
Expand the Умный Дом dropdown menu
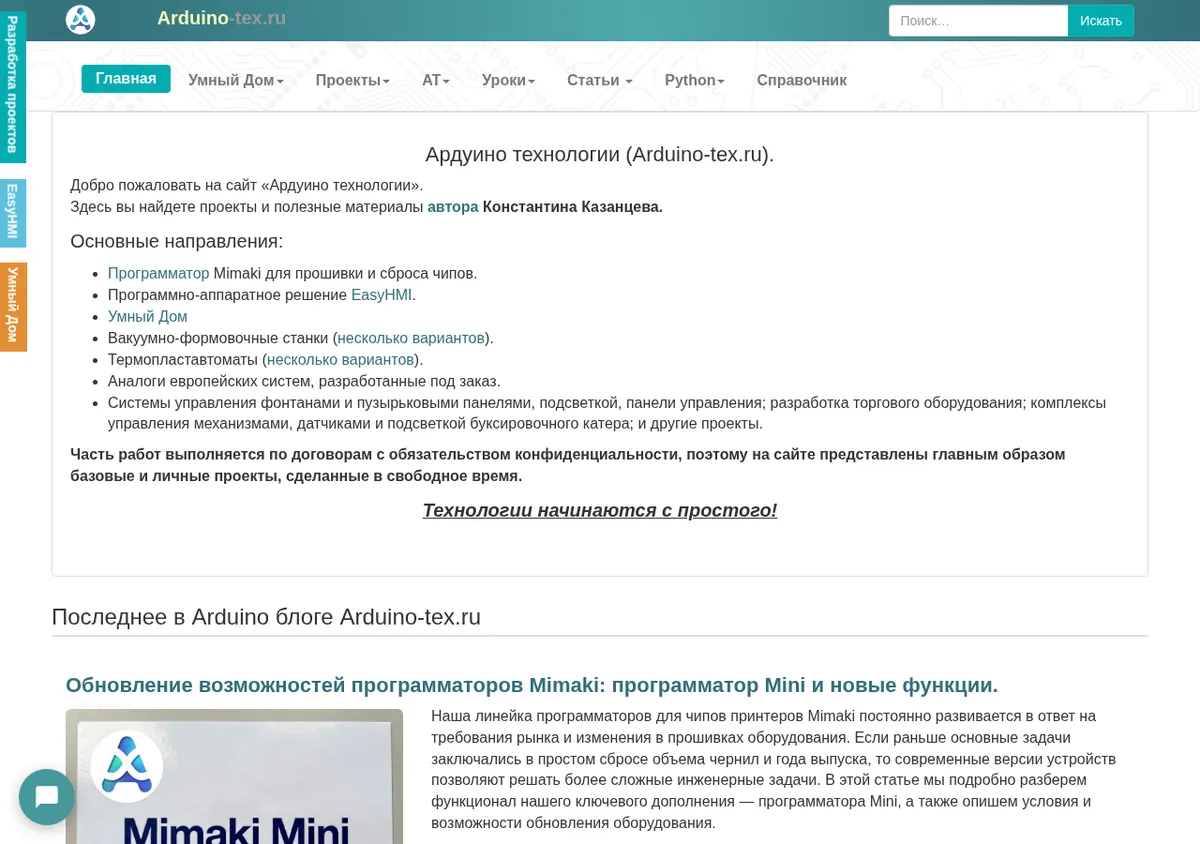pos(236,80)
